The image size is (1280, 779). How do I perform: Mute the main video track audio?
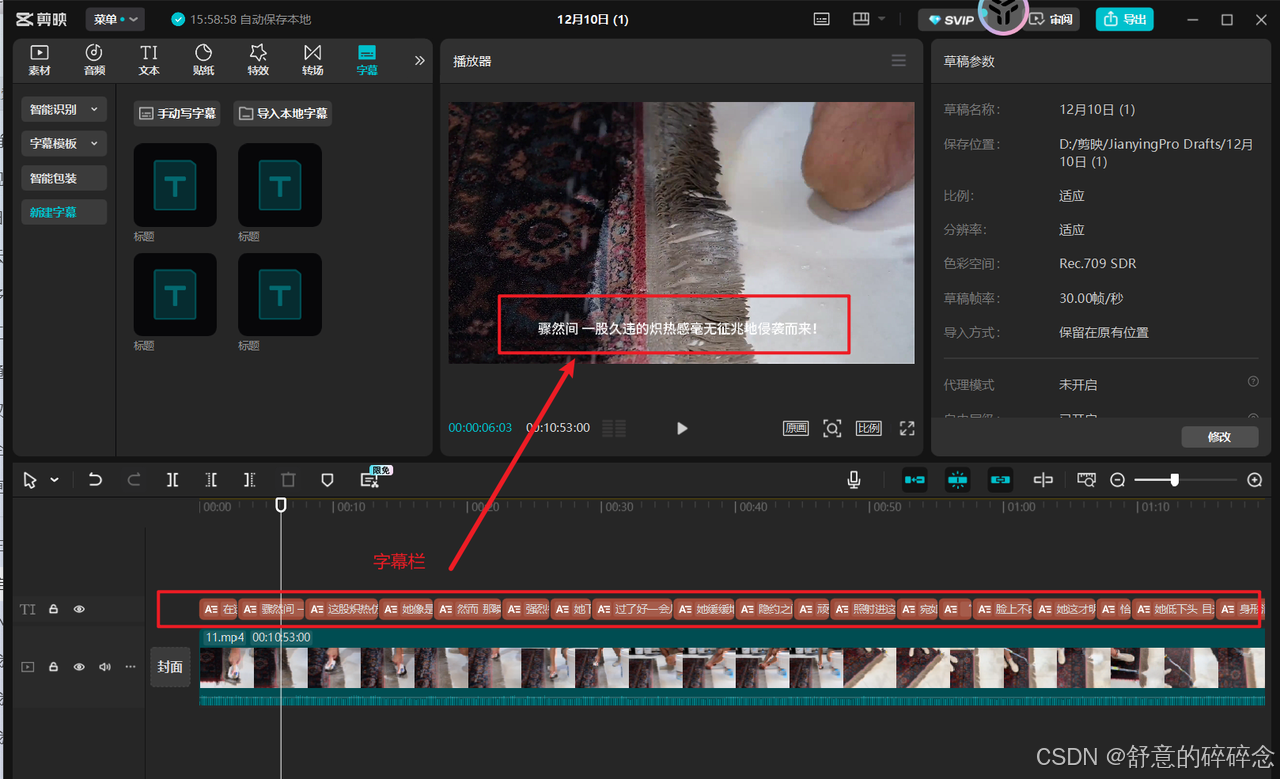click(104, 666)
